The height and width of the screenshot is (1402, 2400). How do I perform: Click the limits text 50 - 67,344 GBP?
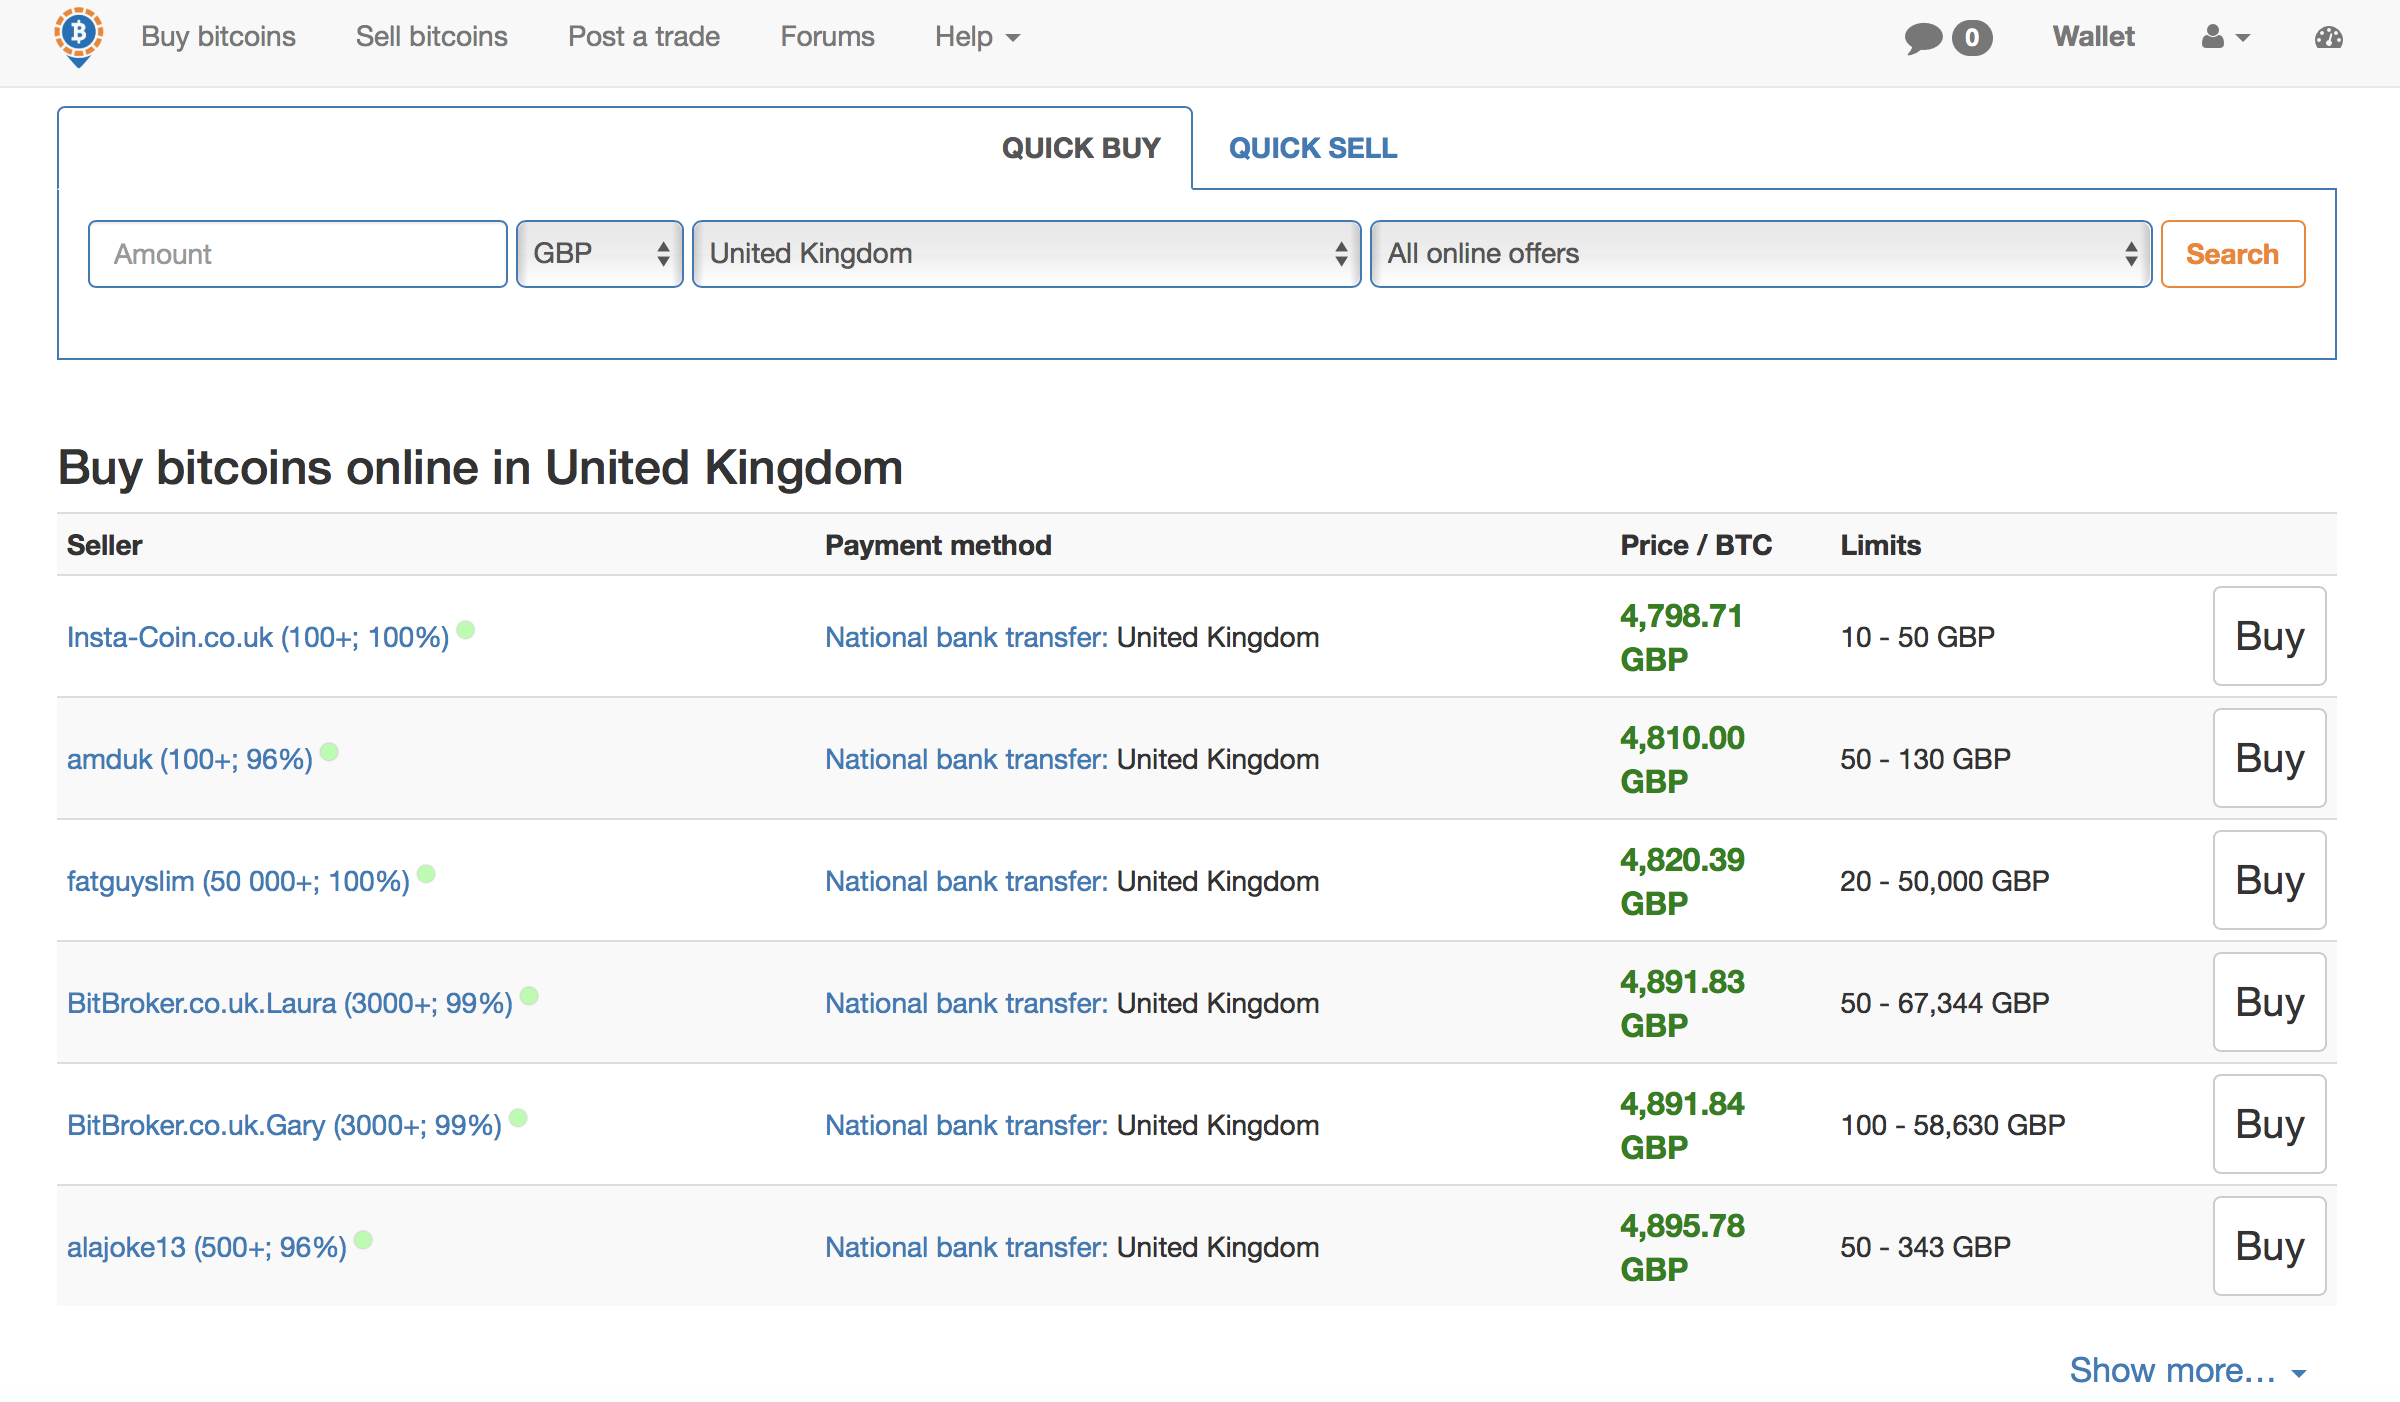tap(1945, 1003)
